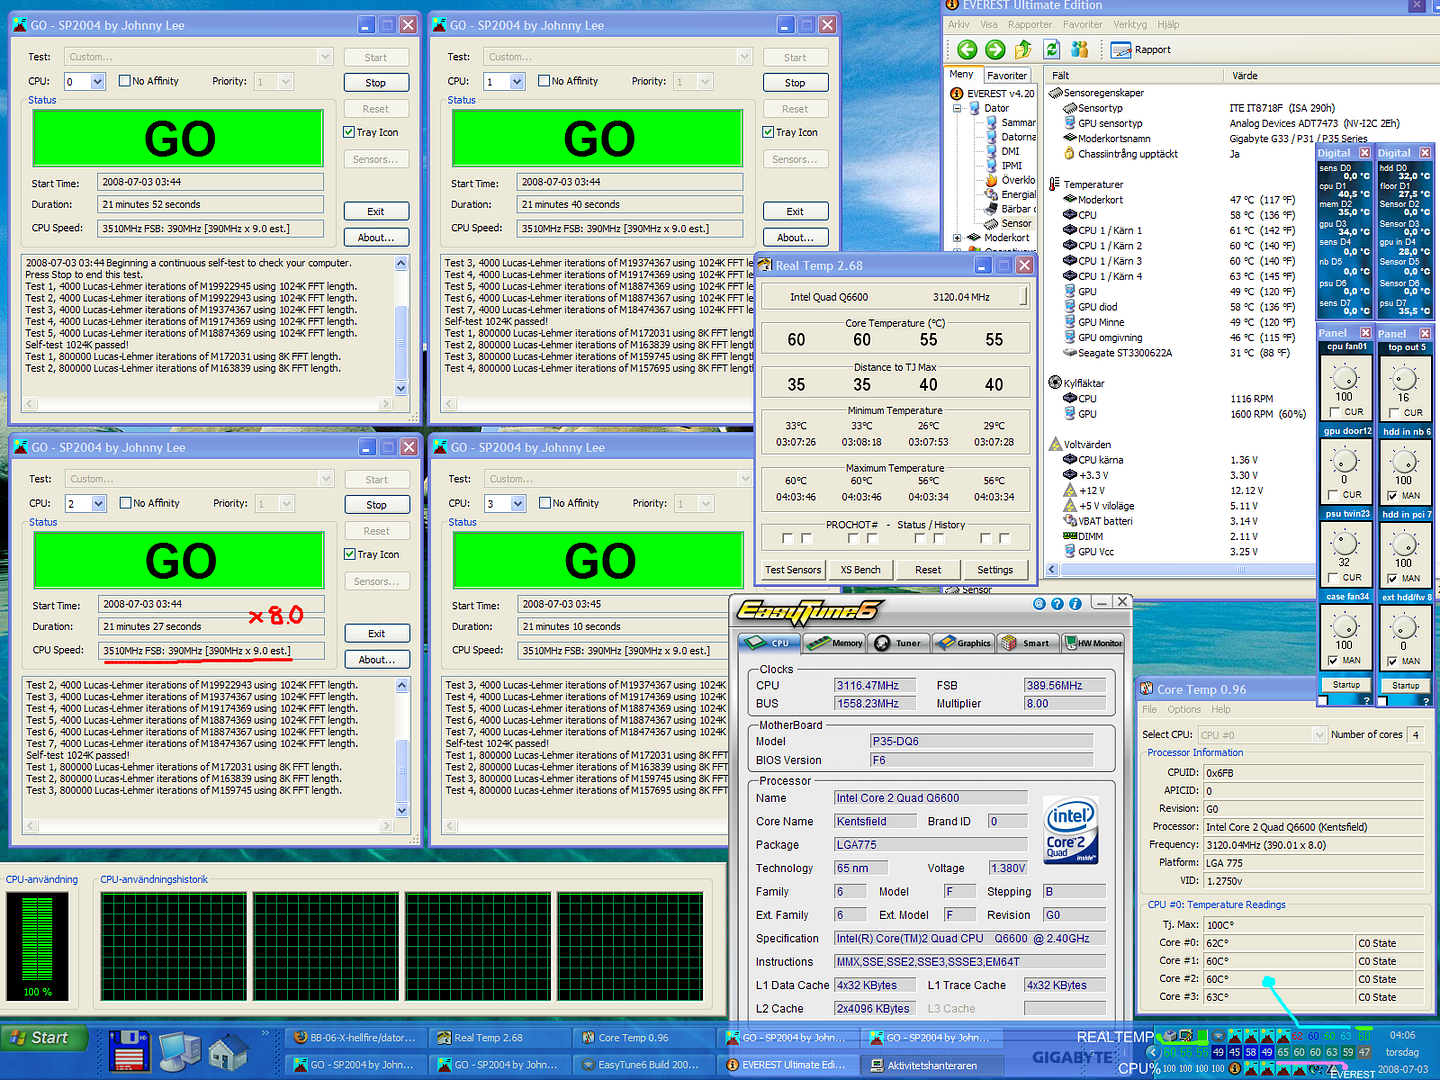Select DMI in the EVEREST tree
Viewport: 1440px width, 1080px height.
coord(1002,151)
